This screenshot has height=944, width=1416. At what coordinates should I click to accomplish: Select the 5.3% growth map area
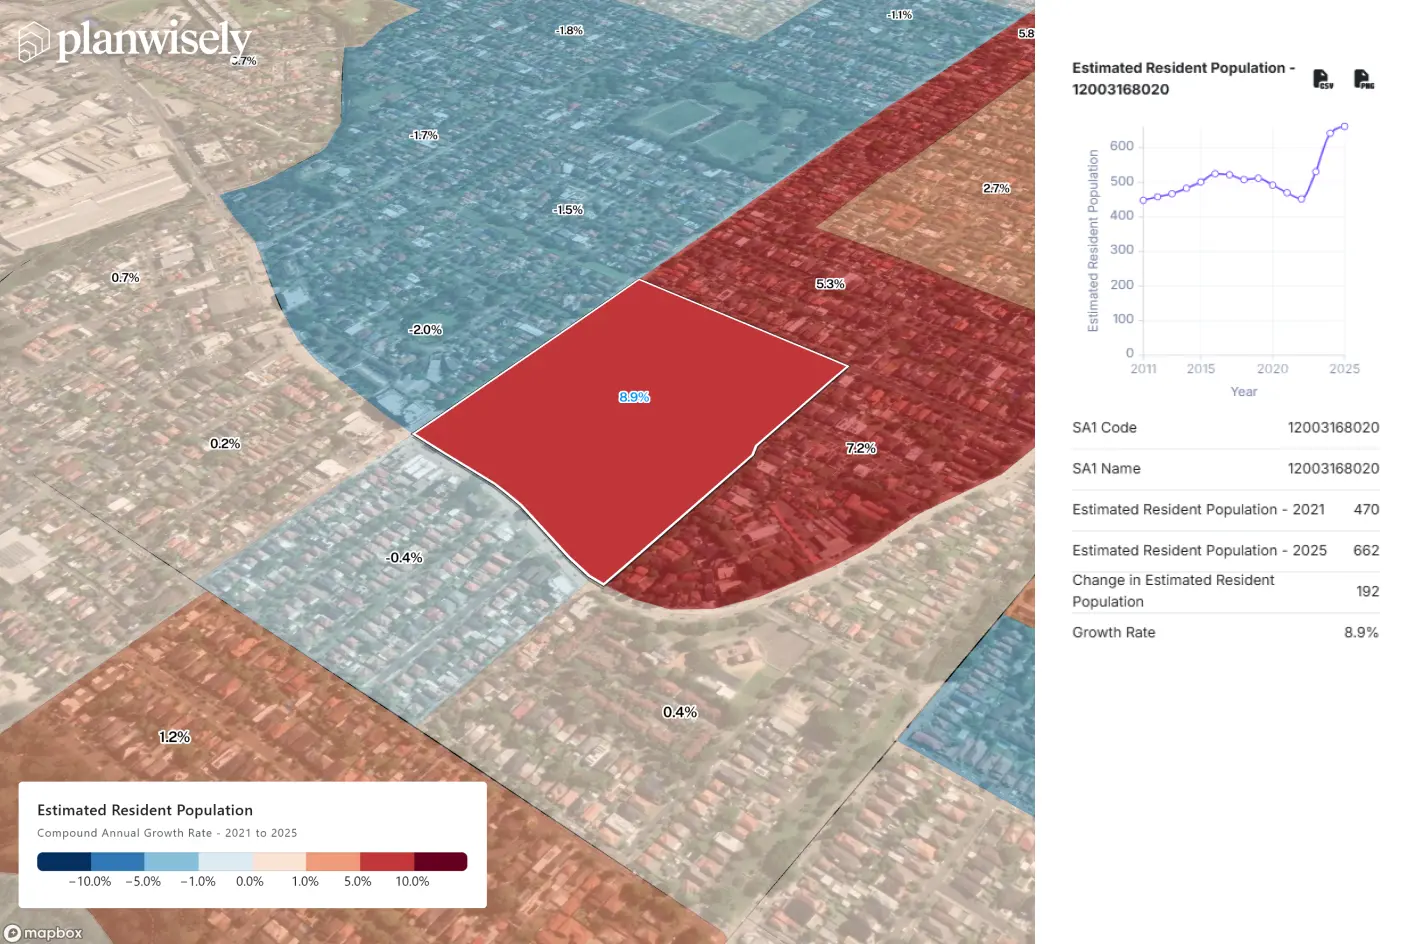click(830, 284)
